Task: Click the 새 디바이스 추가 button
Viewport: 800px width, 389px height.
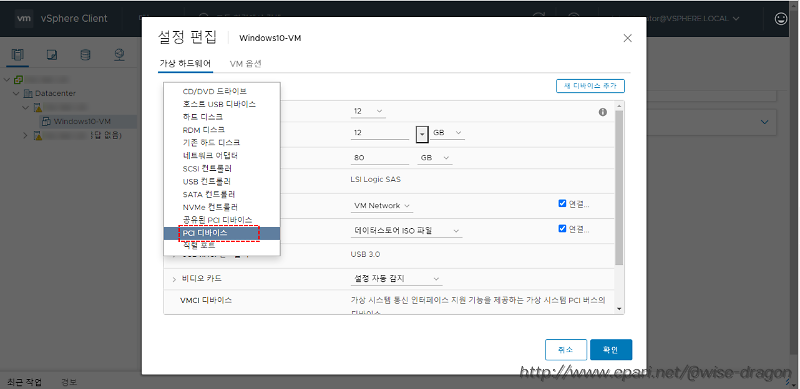Action: tap(590, 86)
